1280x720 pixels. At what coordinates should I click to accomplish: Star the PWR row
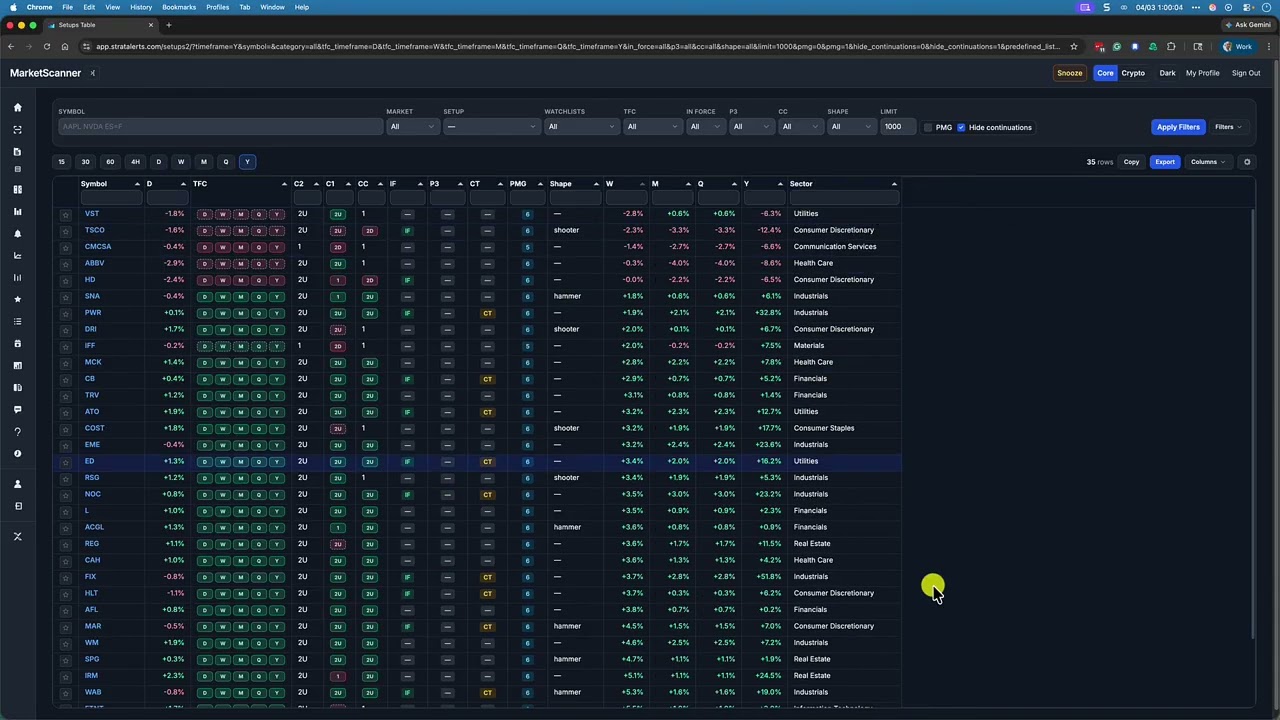pyautogui.click(x=66, y=313)
